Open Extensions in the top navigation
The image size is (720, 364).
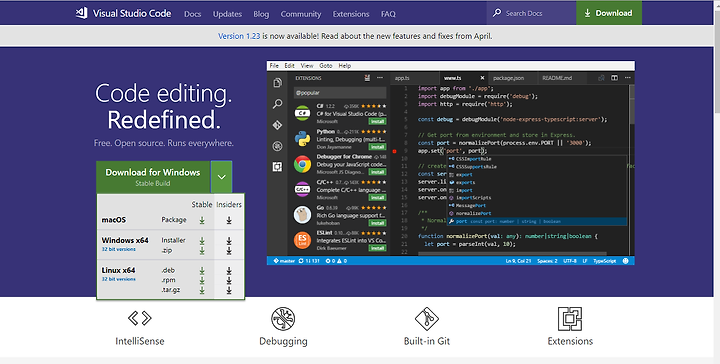[x=351, y=14]
